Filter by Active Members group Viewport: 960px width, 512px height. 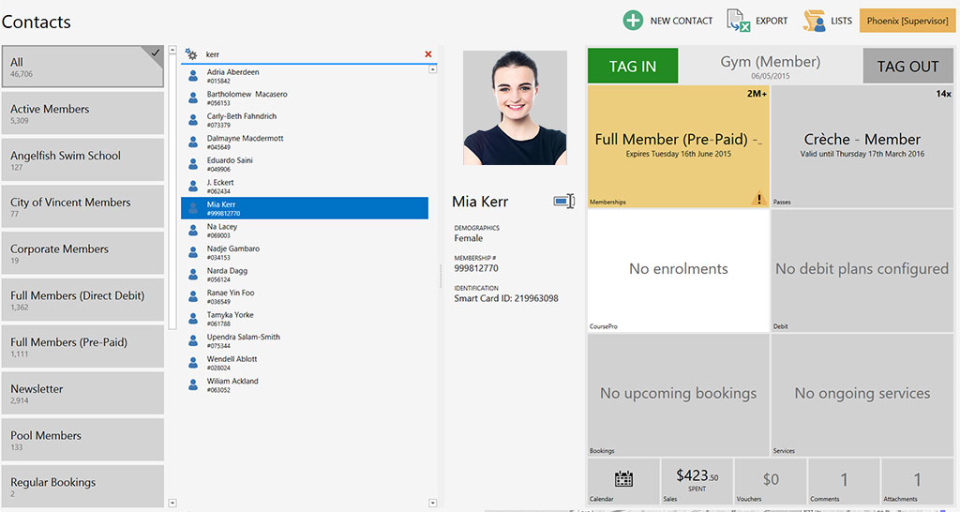point(83,114)
